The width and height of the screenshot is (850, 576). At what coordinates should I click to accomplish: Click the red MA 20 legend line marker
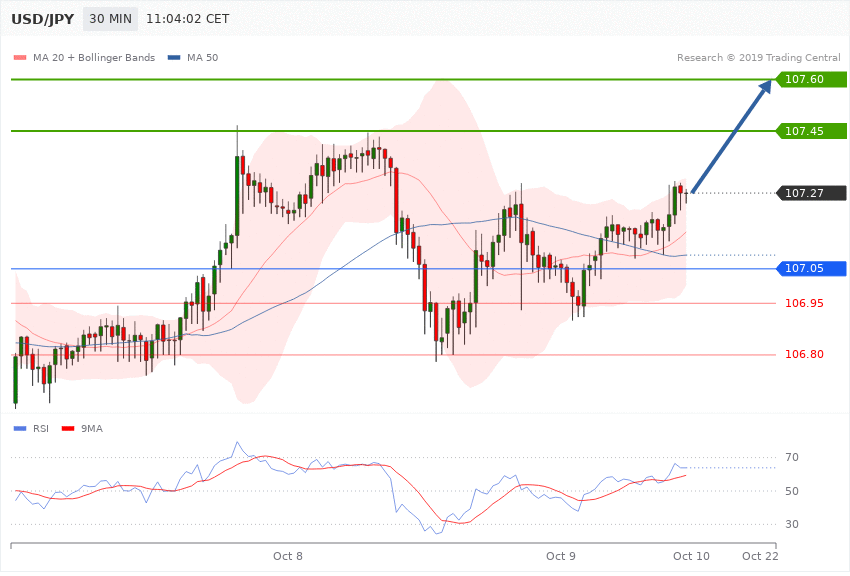(x=19, y=58)
